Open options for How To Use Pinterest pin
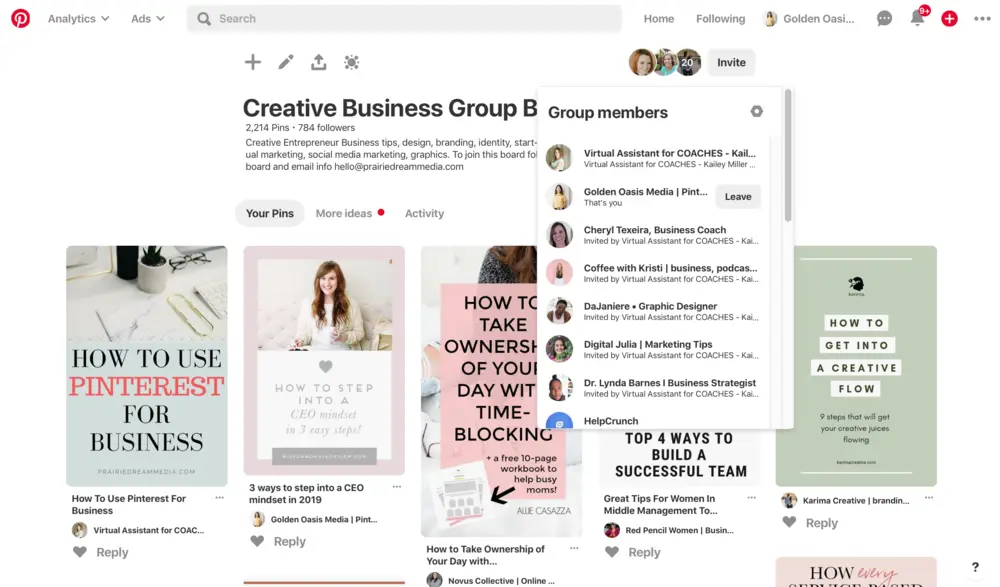Screen dimensions: 1000x587 tap(219, 498)
